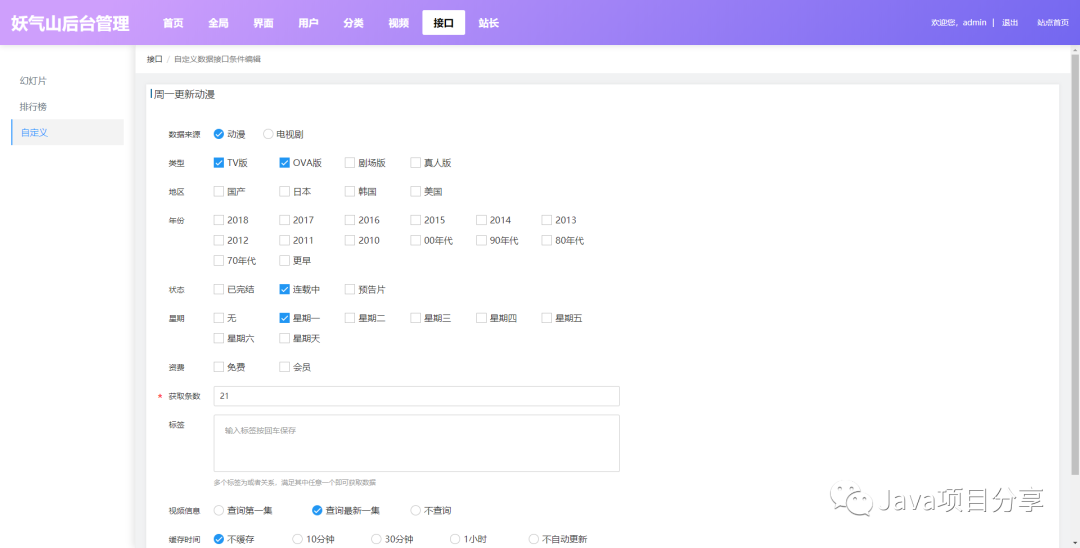Check the 2016 year checkbox
The height and width of the screenshot is (548, 1080).
click(350, 220)
